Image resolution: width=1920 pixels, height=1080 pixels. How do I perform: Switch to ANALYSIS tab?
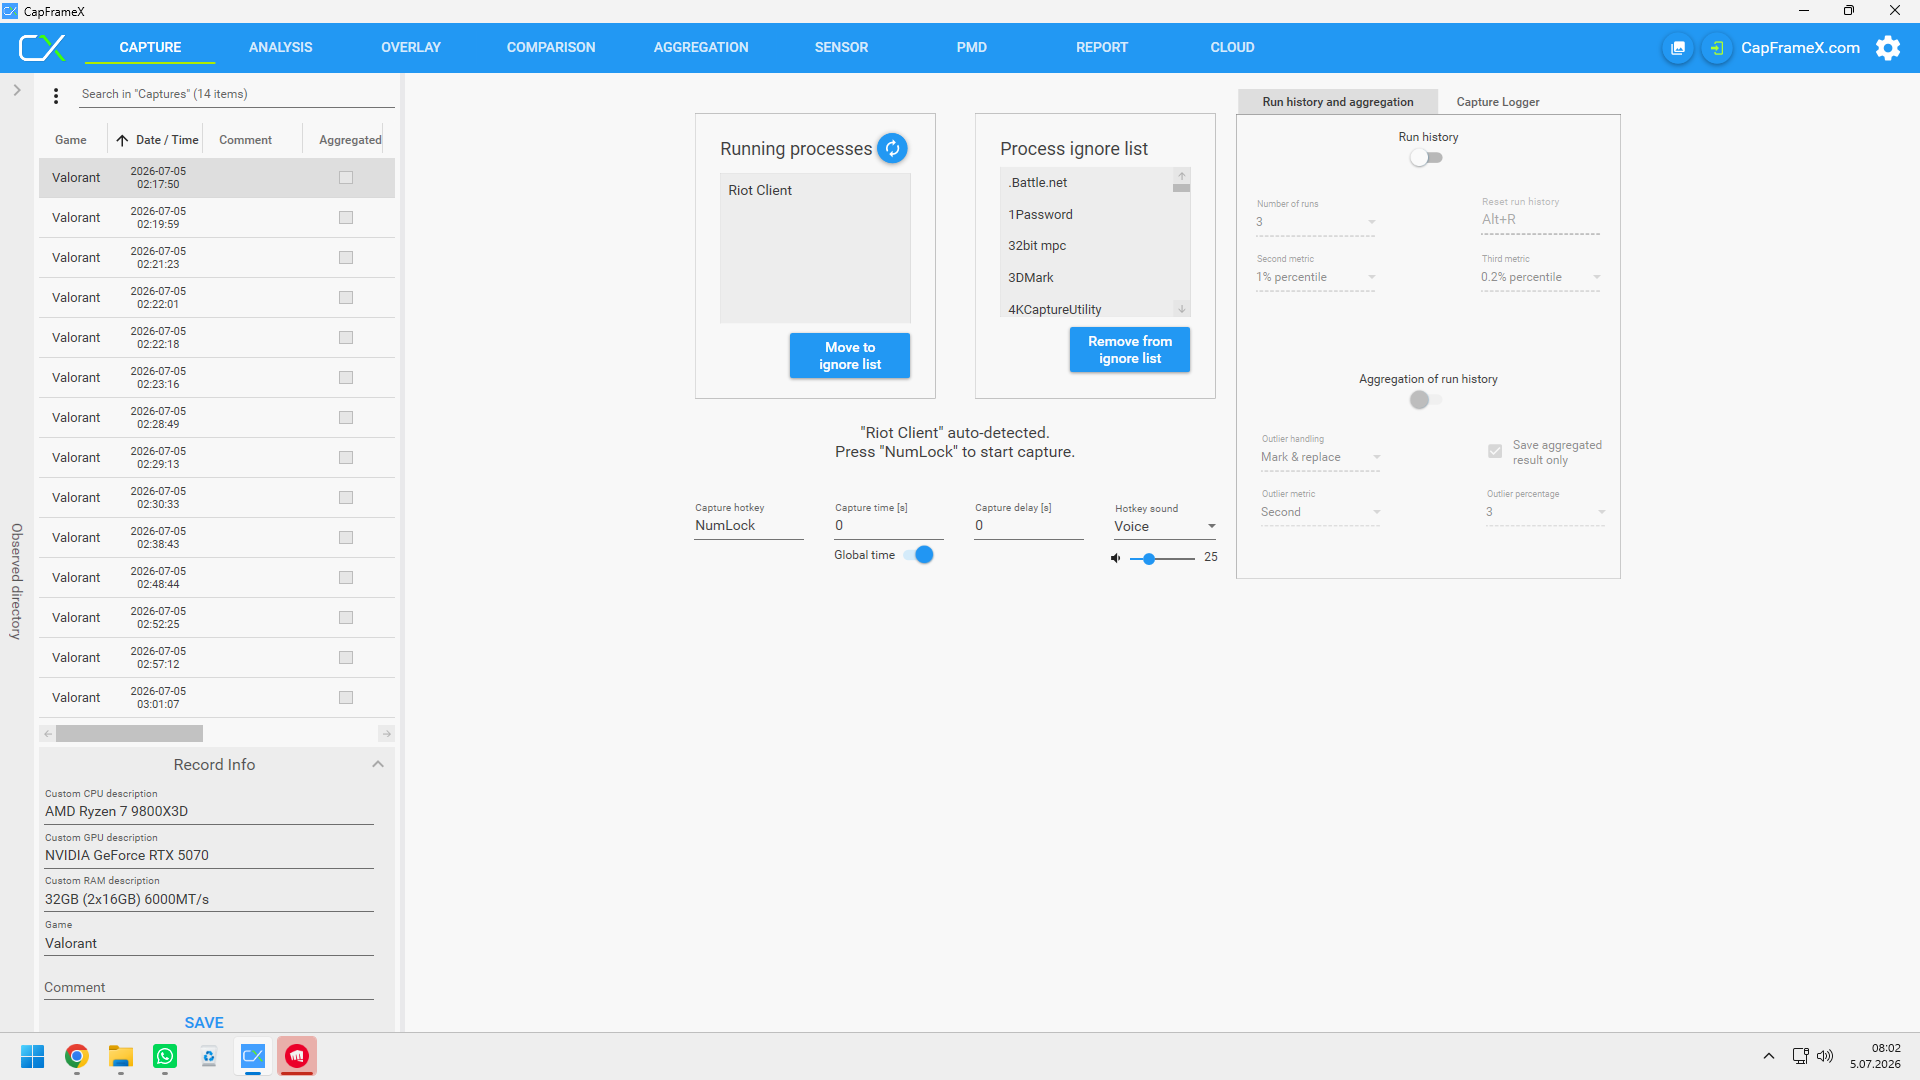(281, 48)
